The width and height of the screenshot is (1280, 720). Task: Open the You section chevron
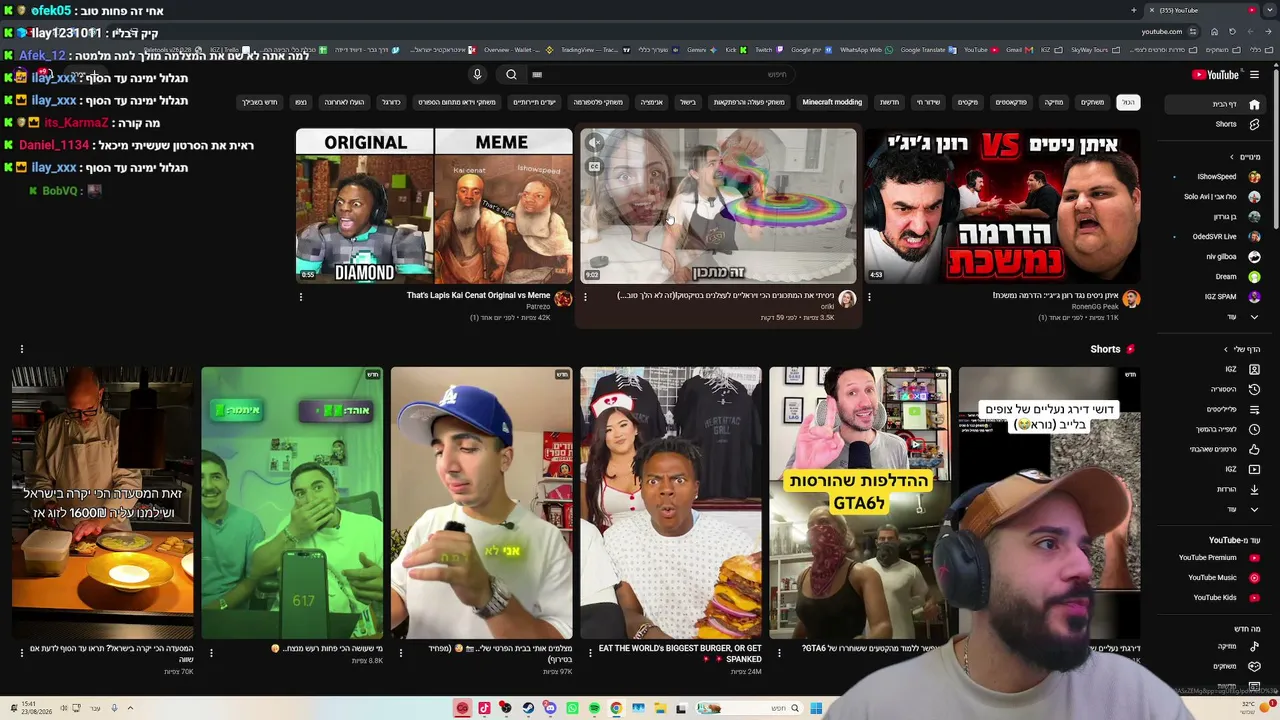(x=1227, y=349)
